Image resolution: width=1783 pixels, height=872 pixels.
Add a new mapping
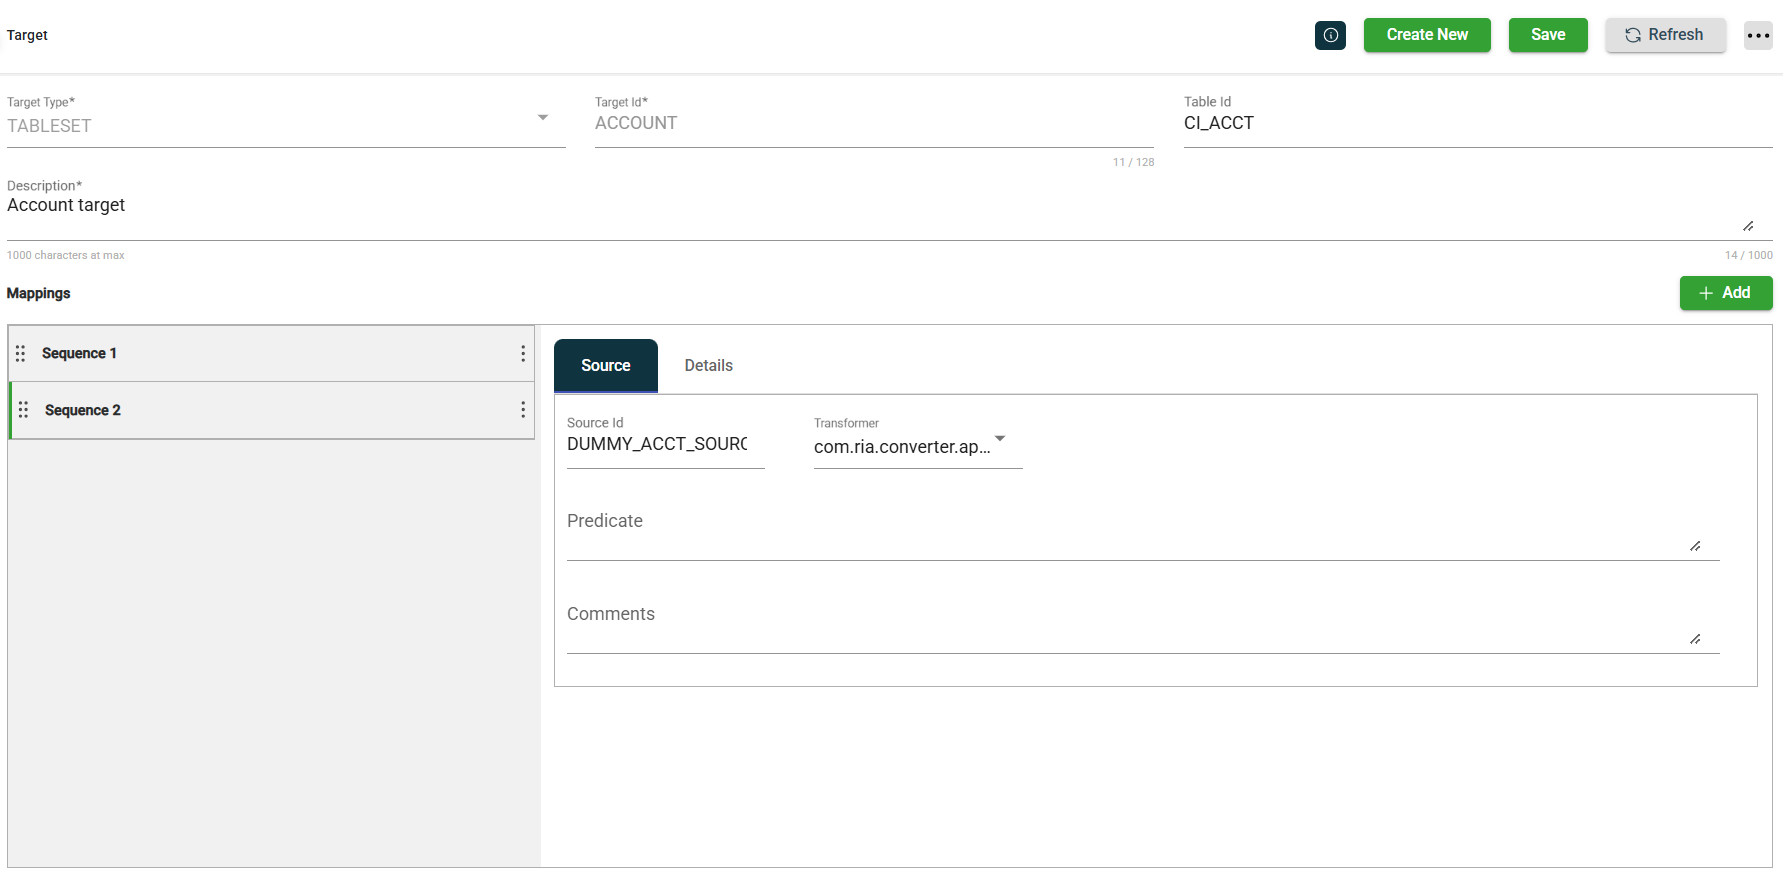[x=1725, y=293]
